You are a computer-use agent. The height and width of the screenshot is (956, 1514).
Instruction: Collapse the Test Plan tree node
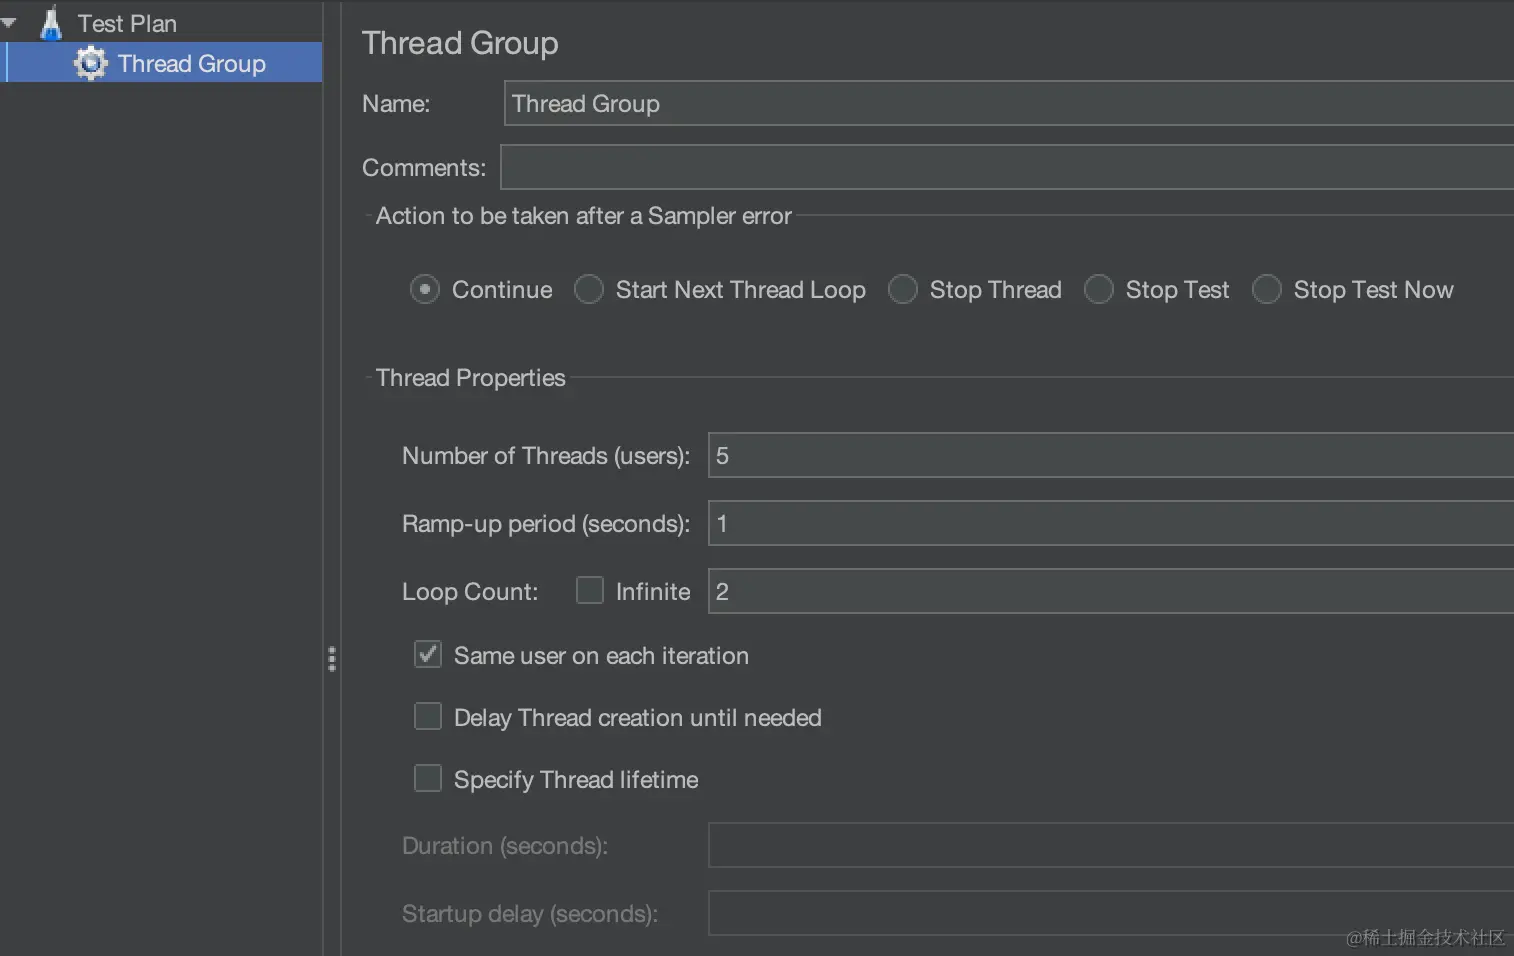click(10, 22)
